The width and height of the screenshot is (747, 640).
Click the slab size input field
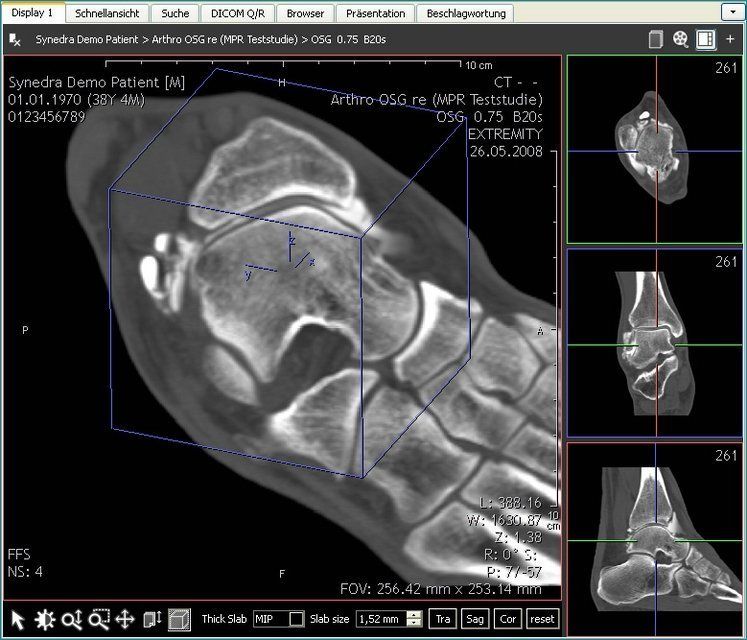[x=380, y=619]
